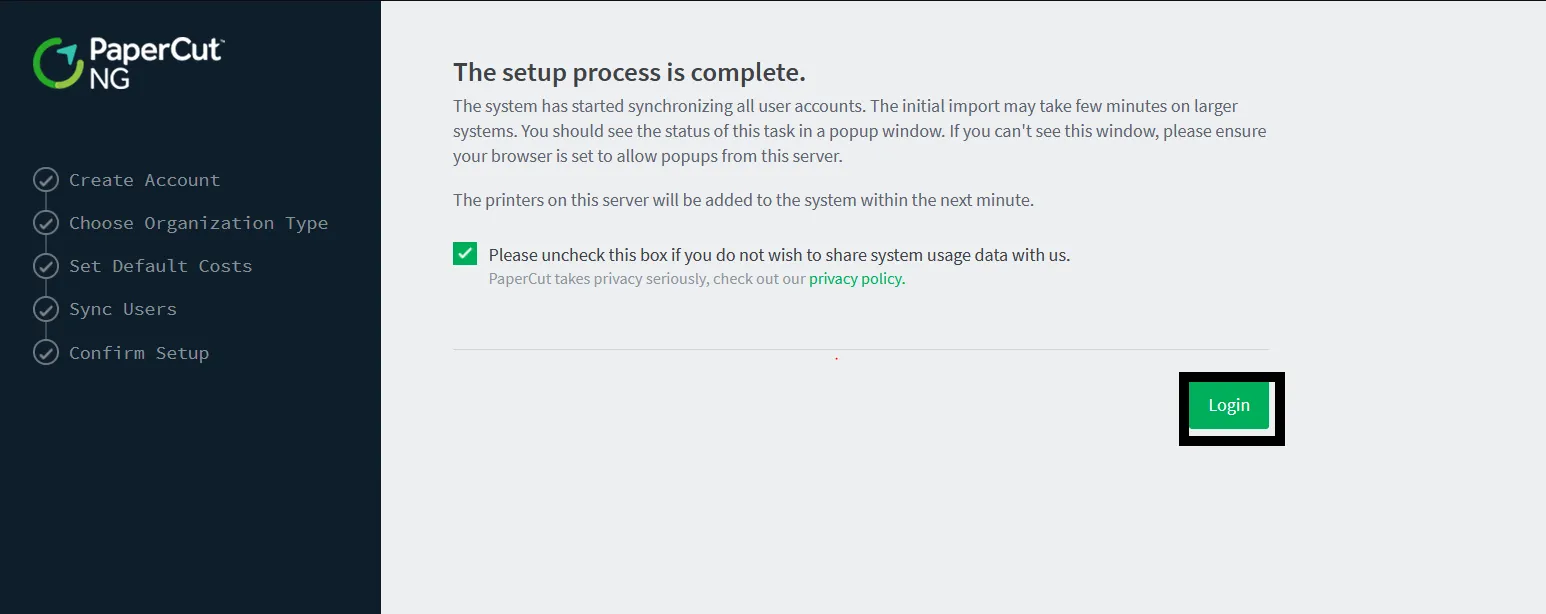The width and height of the screenshot is (1546, 614).
Task: Select the Sync Users step
Action: [122, 309]
